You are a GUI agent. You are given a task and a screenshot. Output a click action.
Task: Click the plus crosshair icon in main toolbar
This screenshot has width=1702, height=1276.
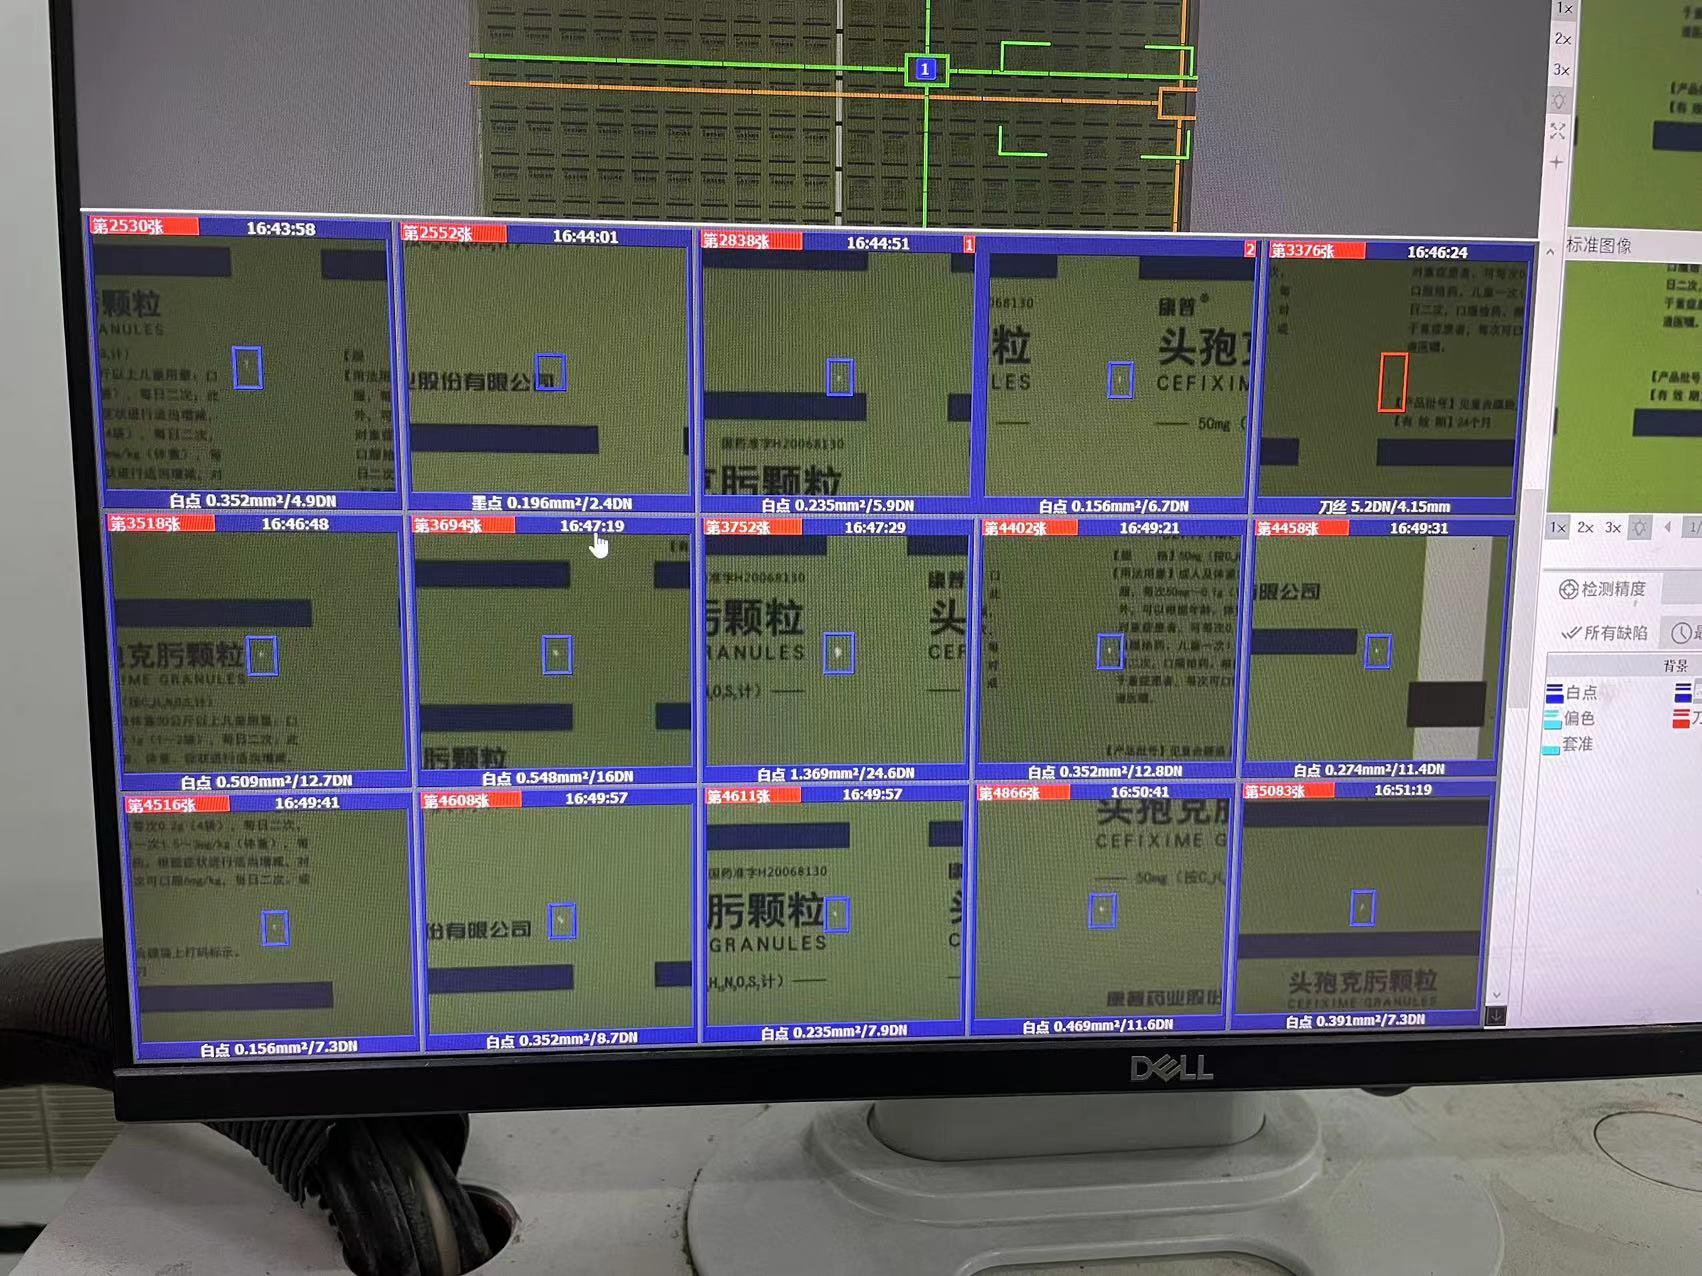1556,161
